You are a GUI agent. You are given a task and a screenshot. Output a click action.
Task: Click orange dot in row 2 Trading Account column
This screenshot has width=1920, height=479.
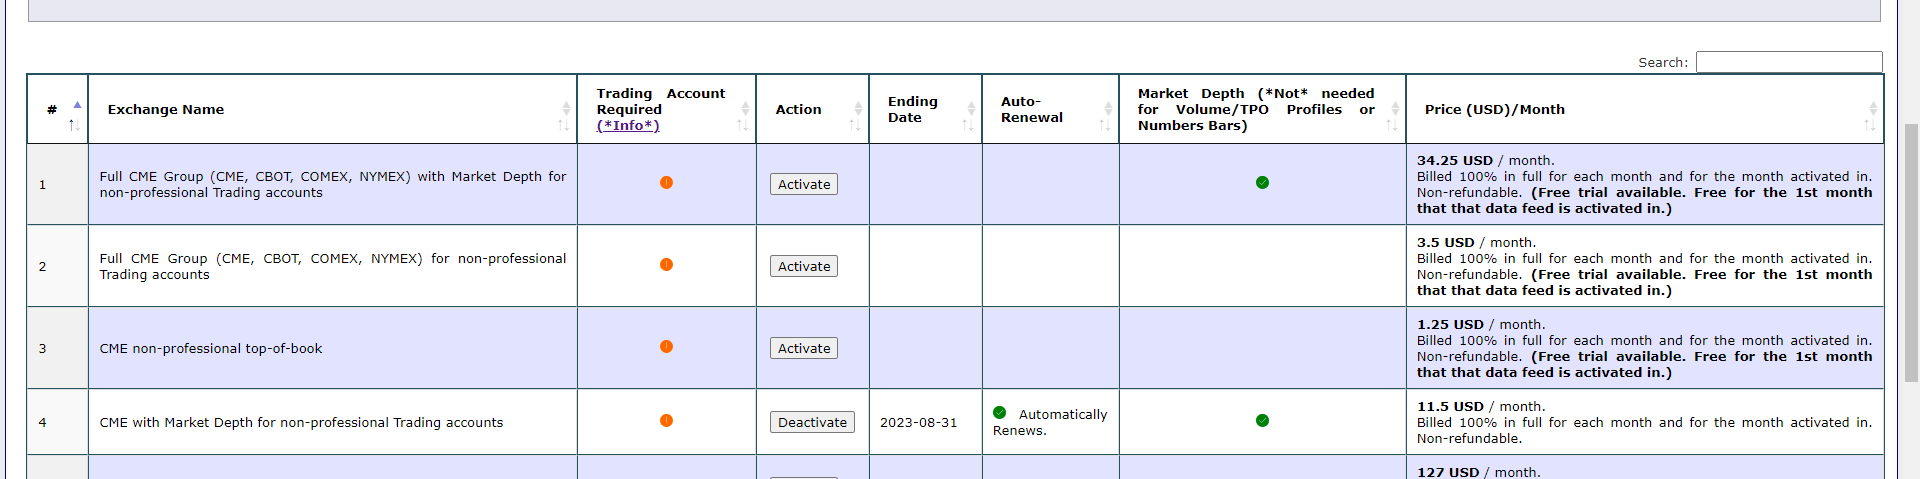[666, 265]
